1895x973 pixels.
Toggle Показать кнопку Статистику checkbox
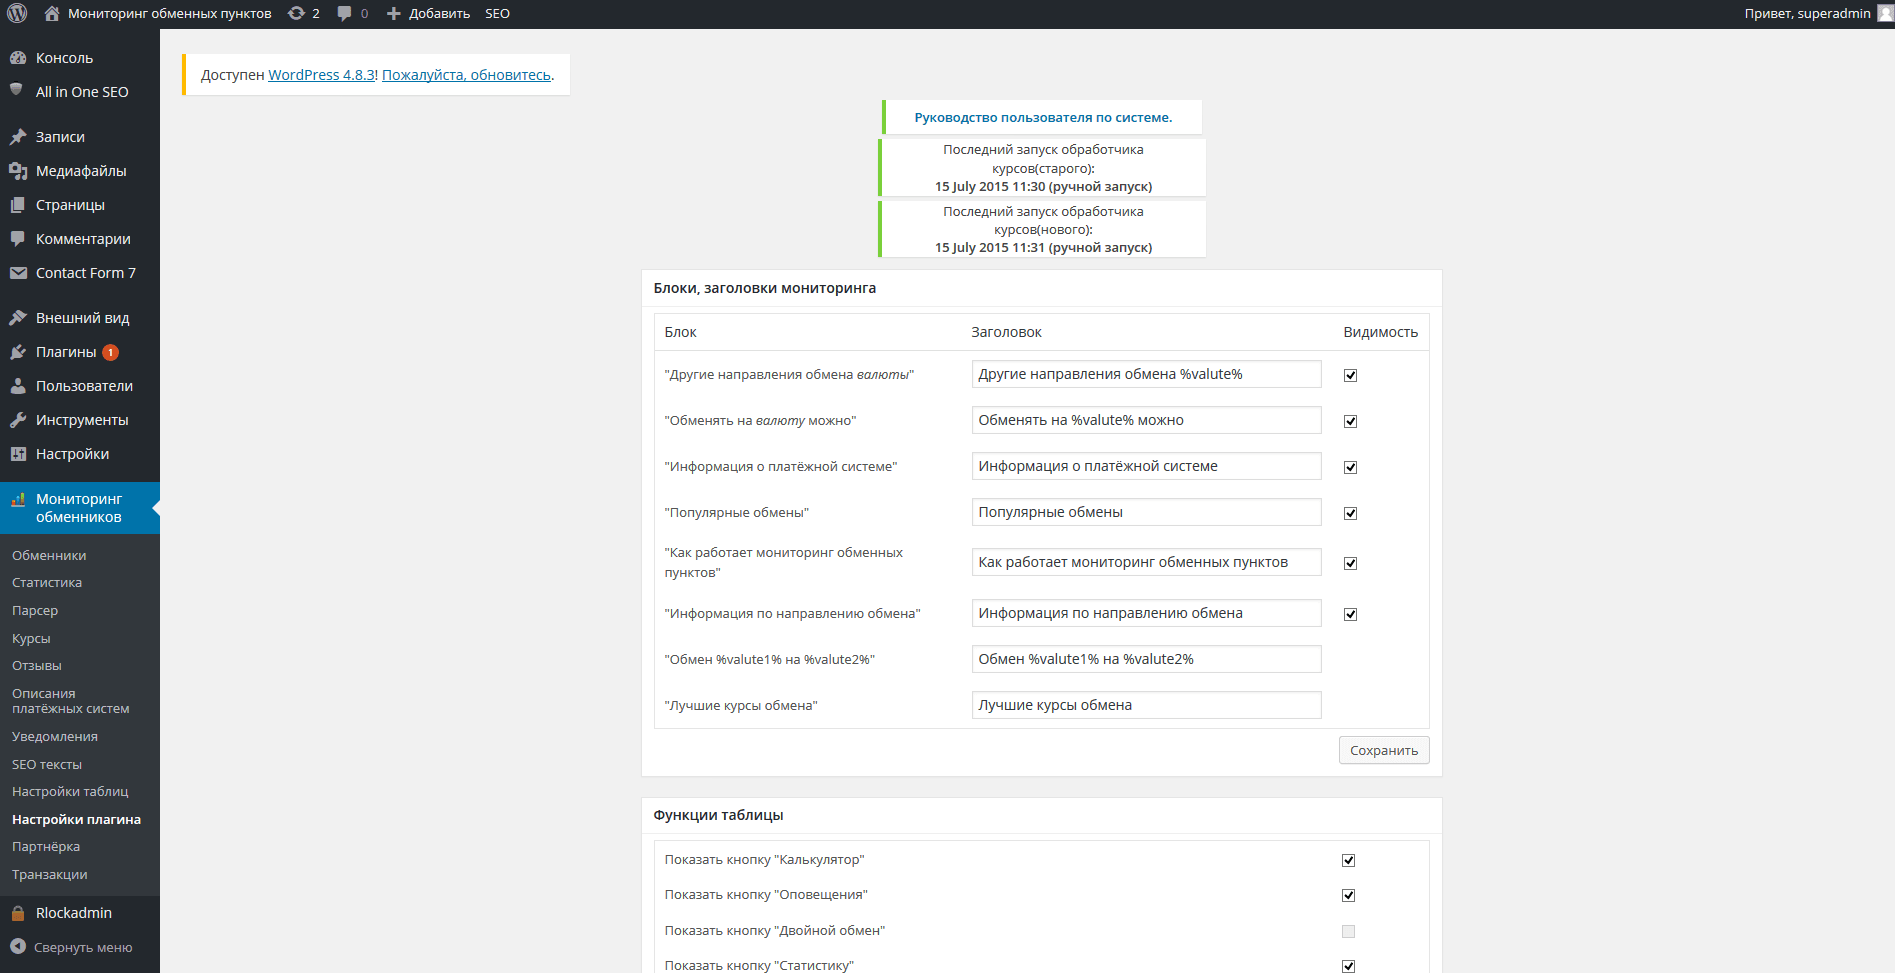click(1348, 966)
